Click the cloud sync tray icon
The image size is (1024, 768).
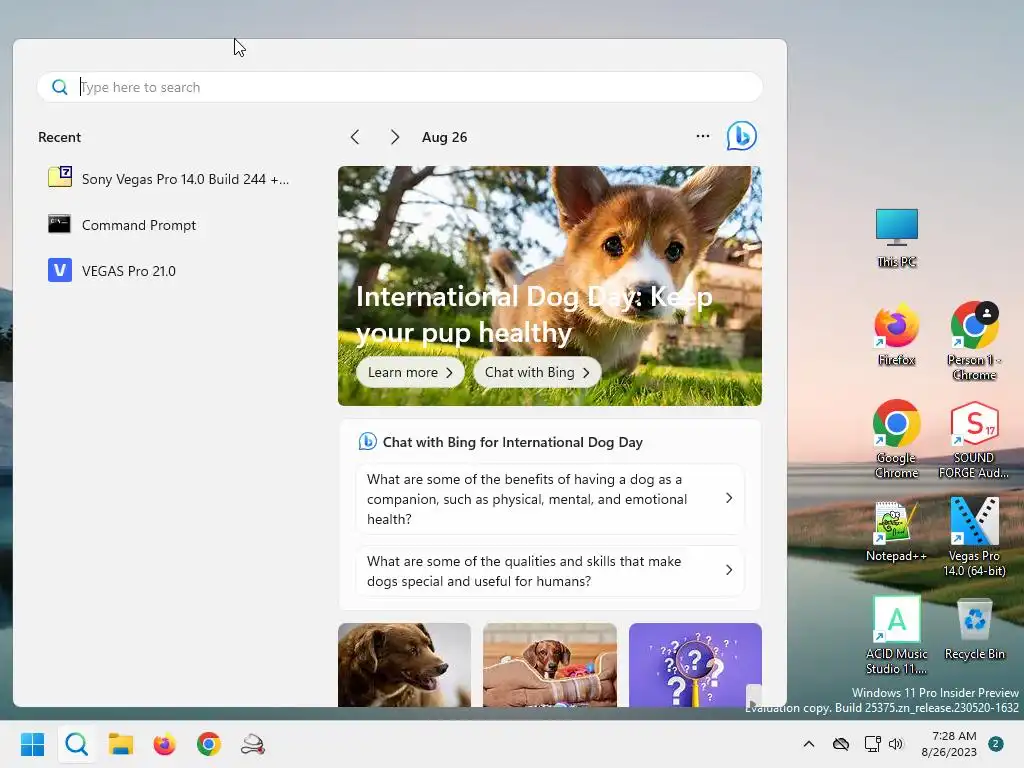[840, 744]
